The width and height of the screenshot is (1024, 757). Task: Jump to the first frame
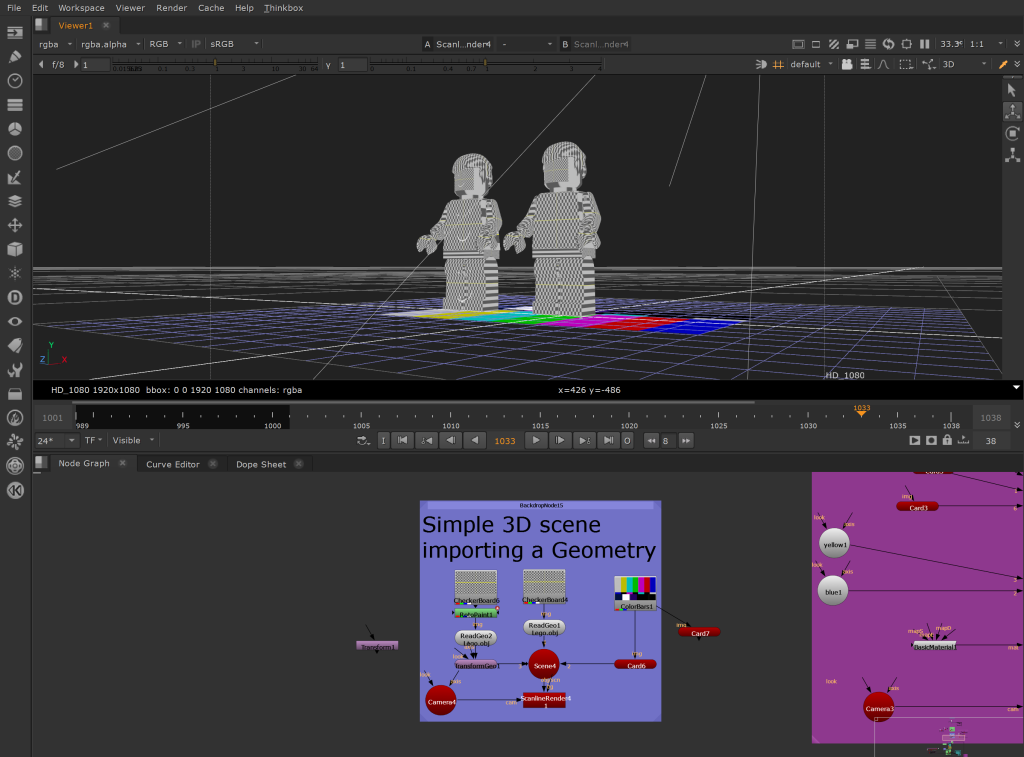coord(402,440)
